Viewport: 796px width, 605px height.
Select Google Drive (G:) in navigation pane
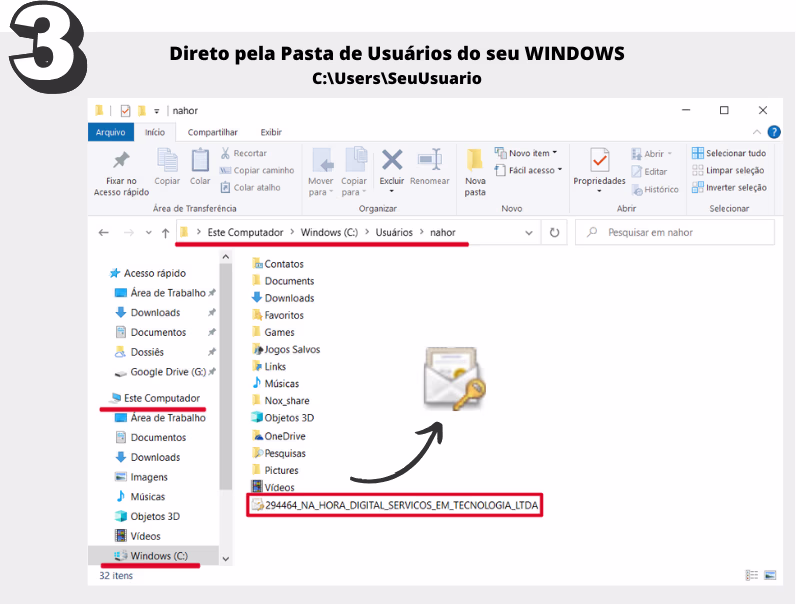[160, 372]
